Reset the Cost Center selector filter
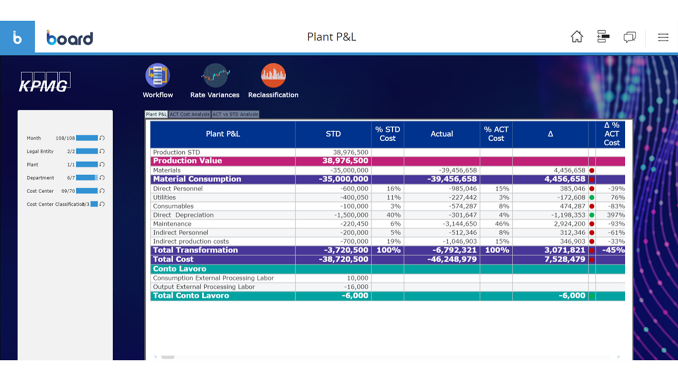This screenshot has height=381, width=678. (x=102, y=191)
